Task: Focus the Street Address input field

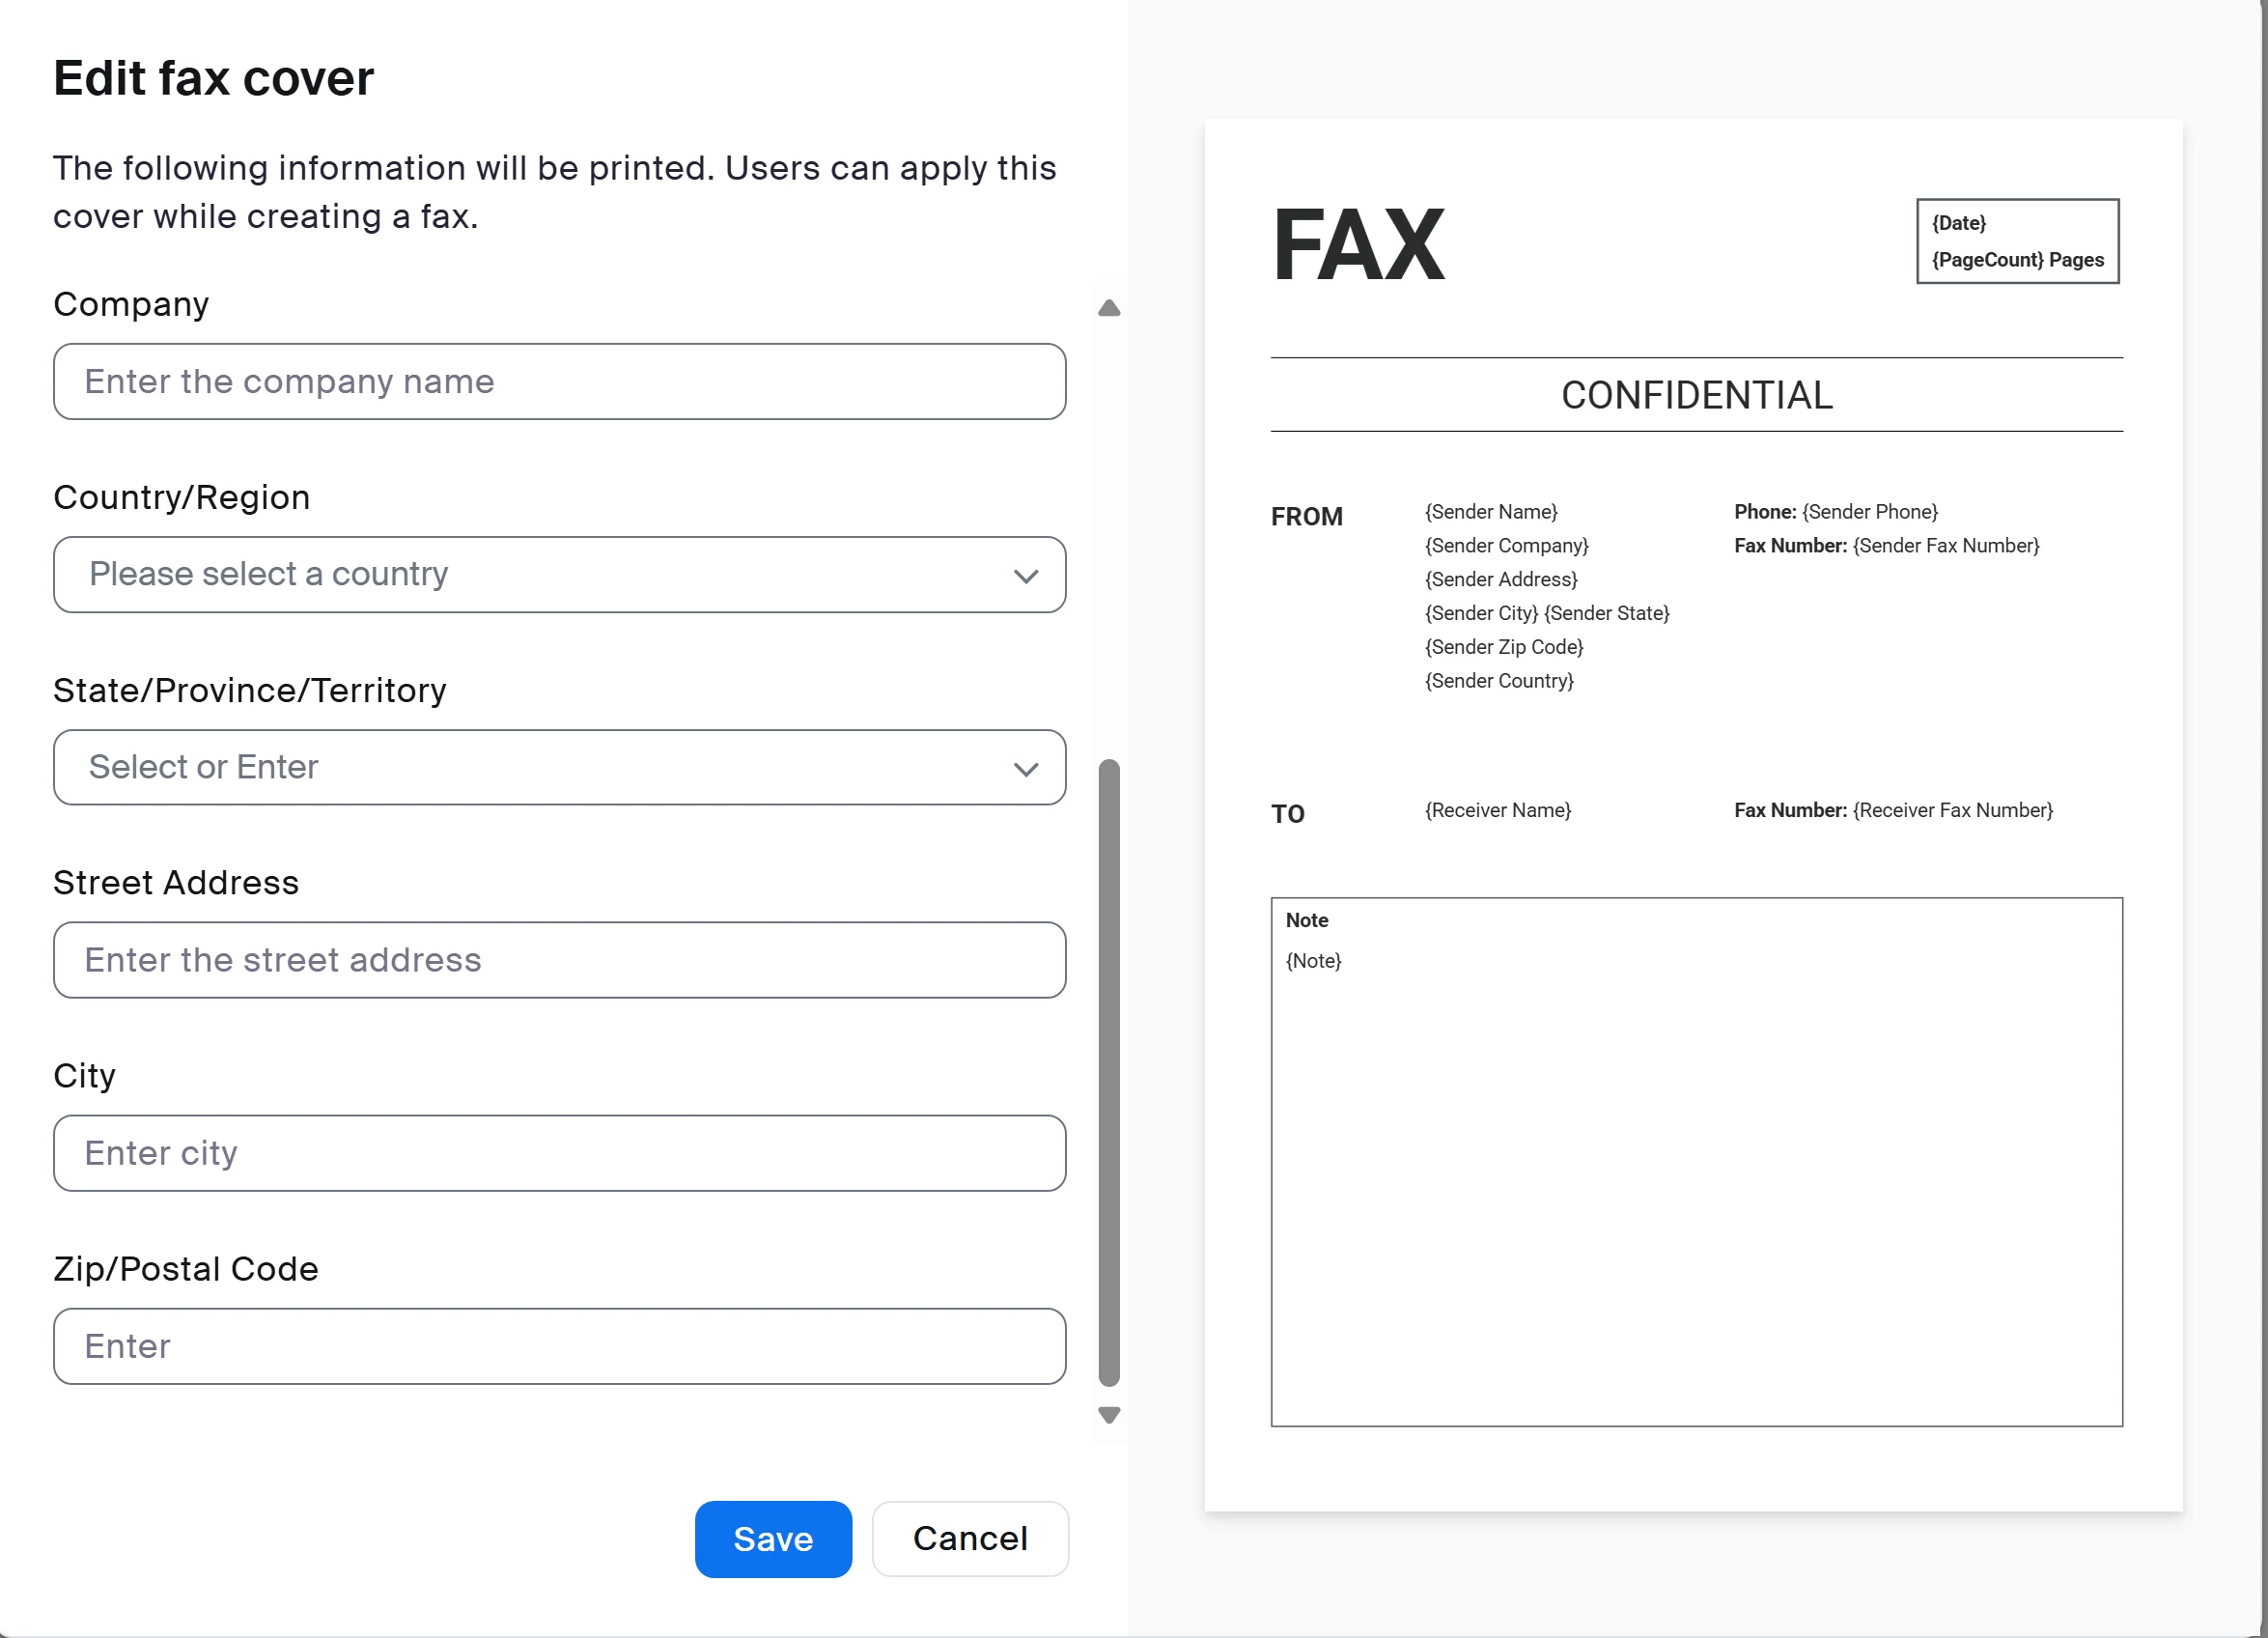Action: click(559, 960)
